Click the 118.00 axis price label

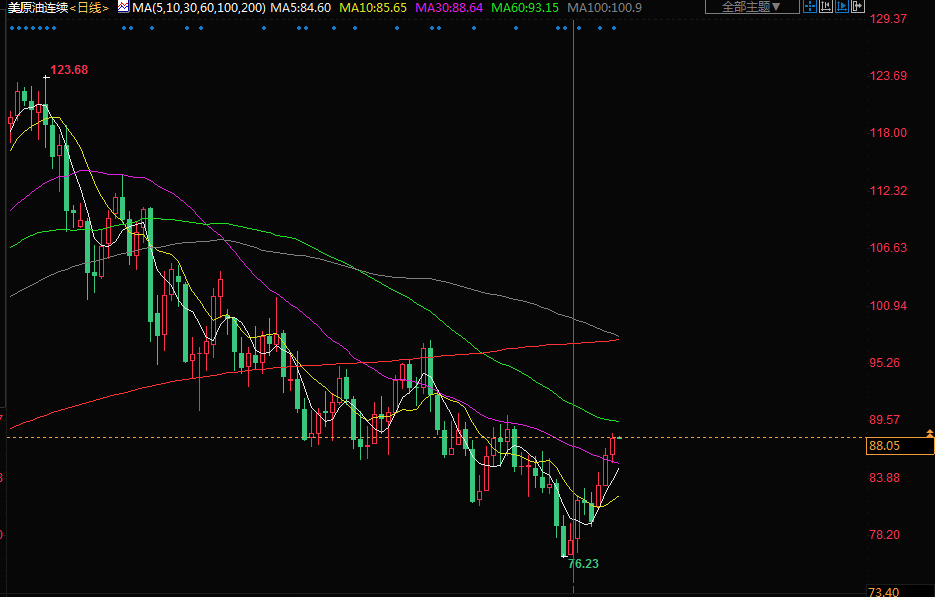point(888,132)
